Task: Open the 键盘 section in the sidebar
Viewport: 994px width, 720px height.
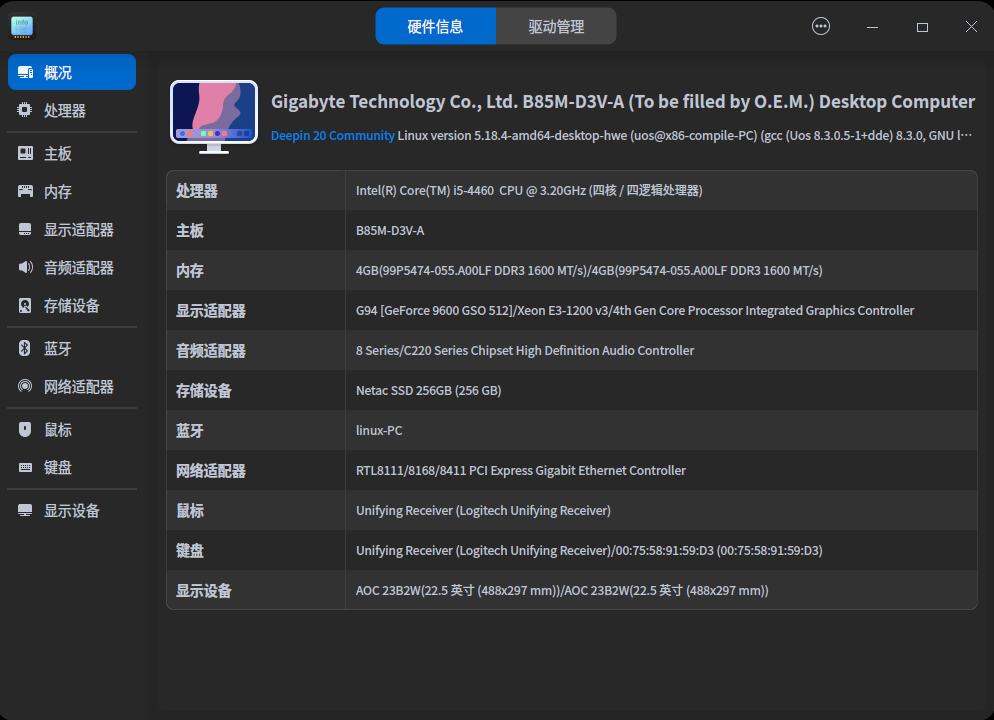Action: (x=55, y=467)
